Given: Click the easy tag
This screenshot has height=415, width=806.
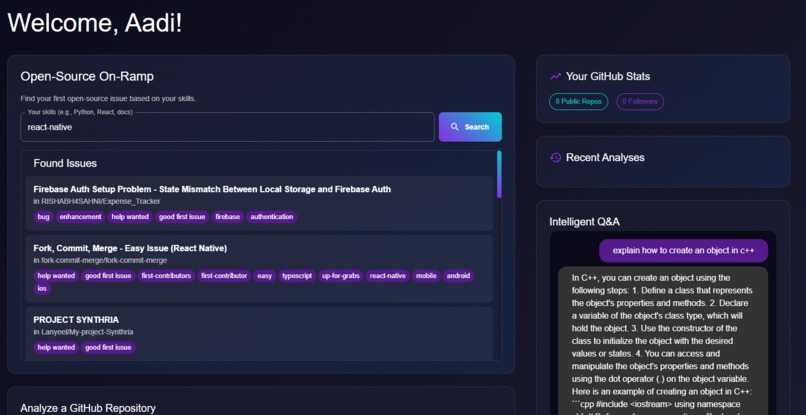Looking at the screenshot, I should click(265, 276).
